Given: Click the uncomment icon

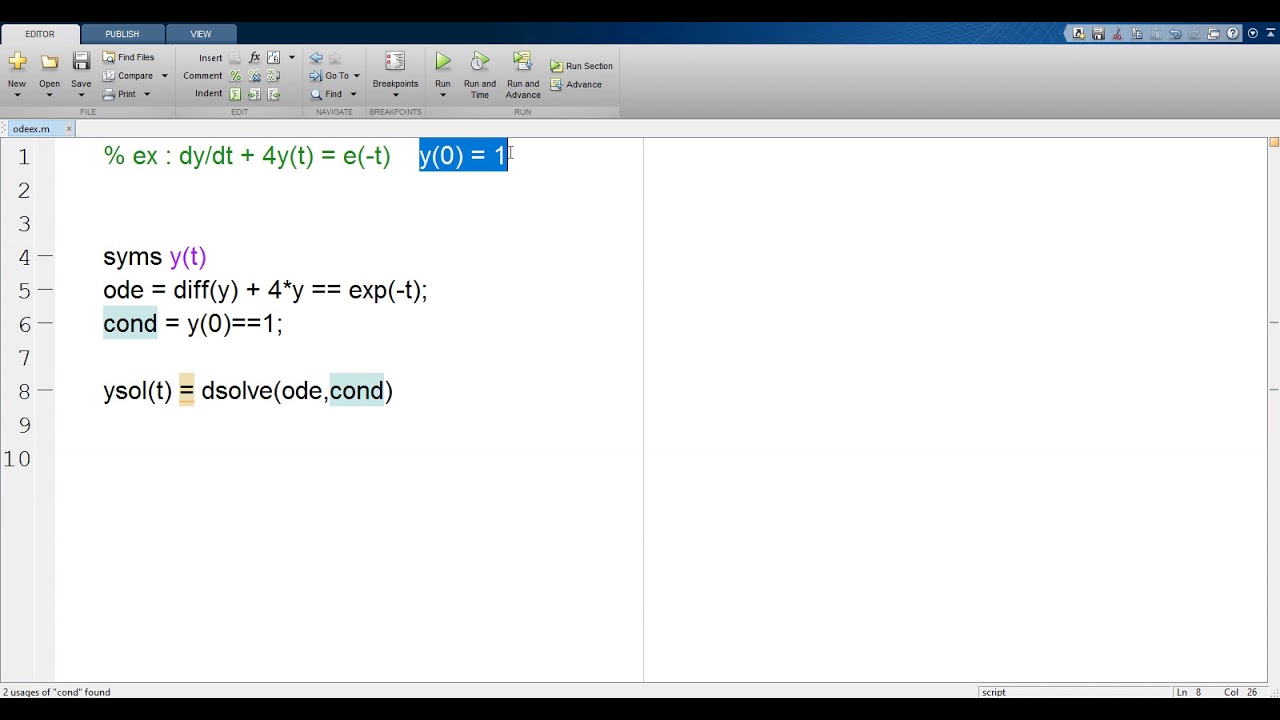Looking at the screenshot, I should point(254,76).
